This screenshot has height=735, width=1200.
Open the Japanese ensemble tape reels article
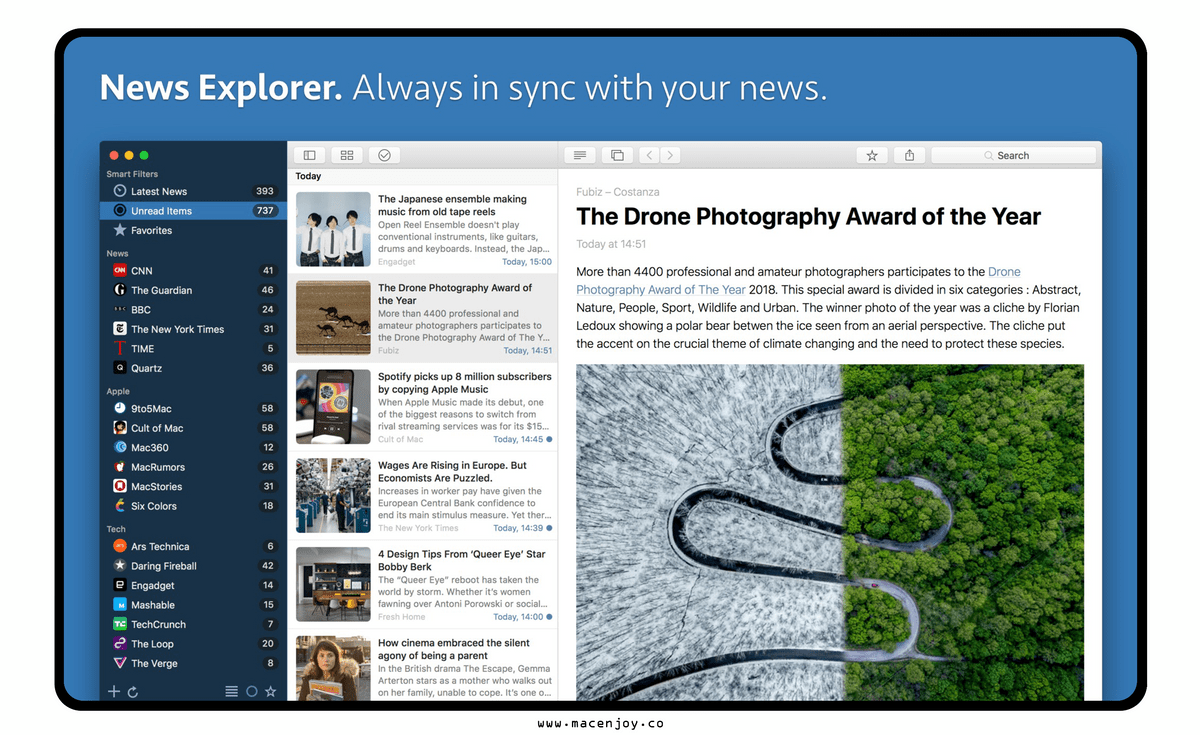pos(423,230)
